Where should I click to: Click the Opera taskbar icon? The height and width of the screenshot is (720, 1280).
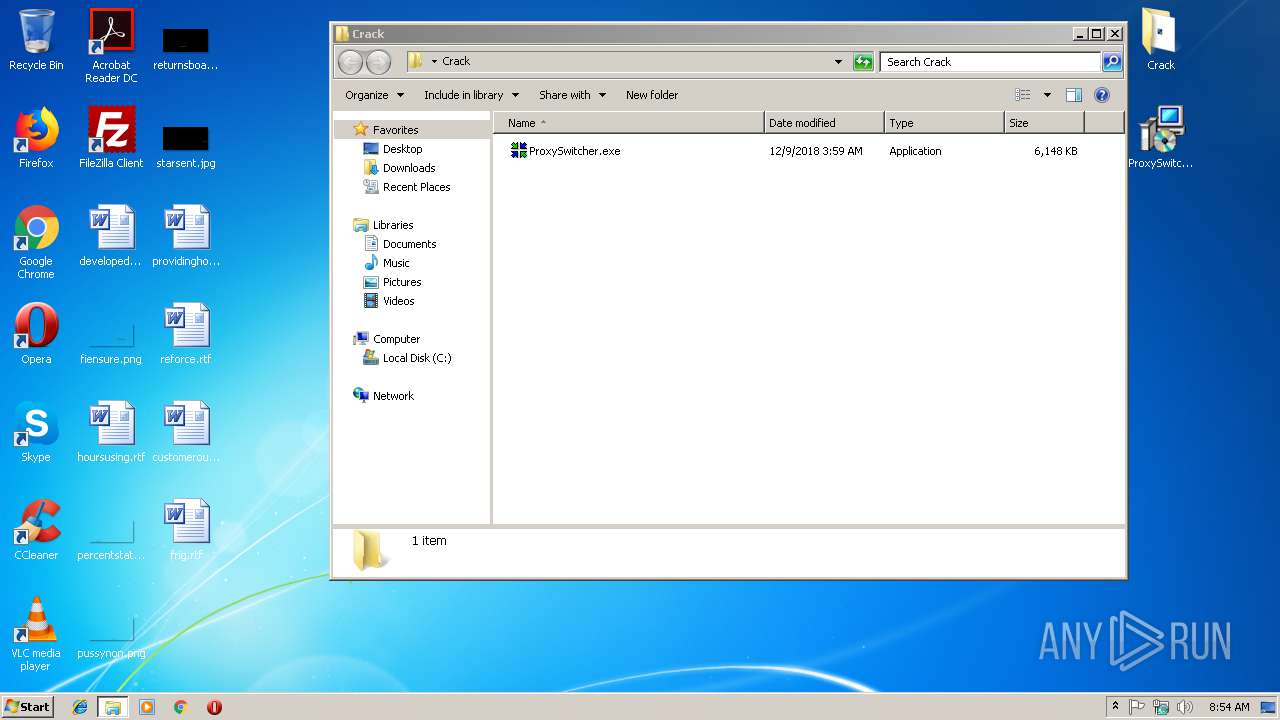tap(214, 707)
